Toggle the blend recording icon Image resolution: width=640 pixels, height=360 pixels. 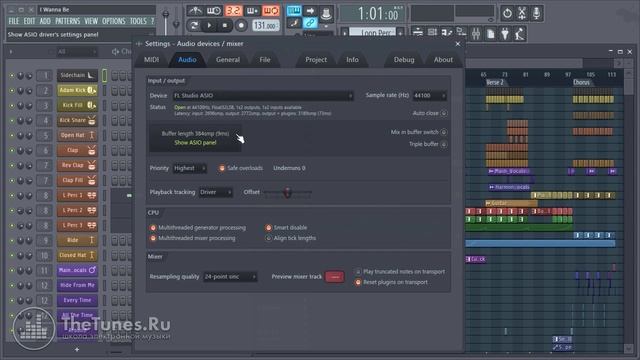[252, 11]
